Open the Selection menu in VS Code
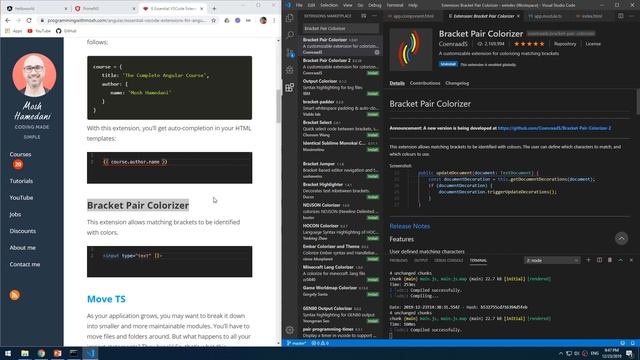The width and height of the screenshot is (640, 360). pos(329,5)
